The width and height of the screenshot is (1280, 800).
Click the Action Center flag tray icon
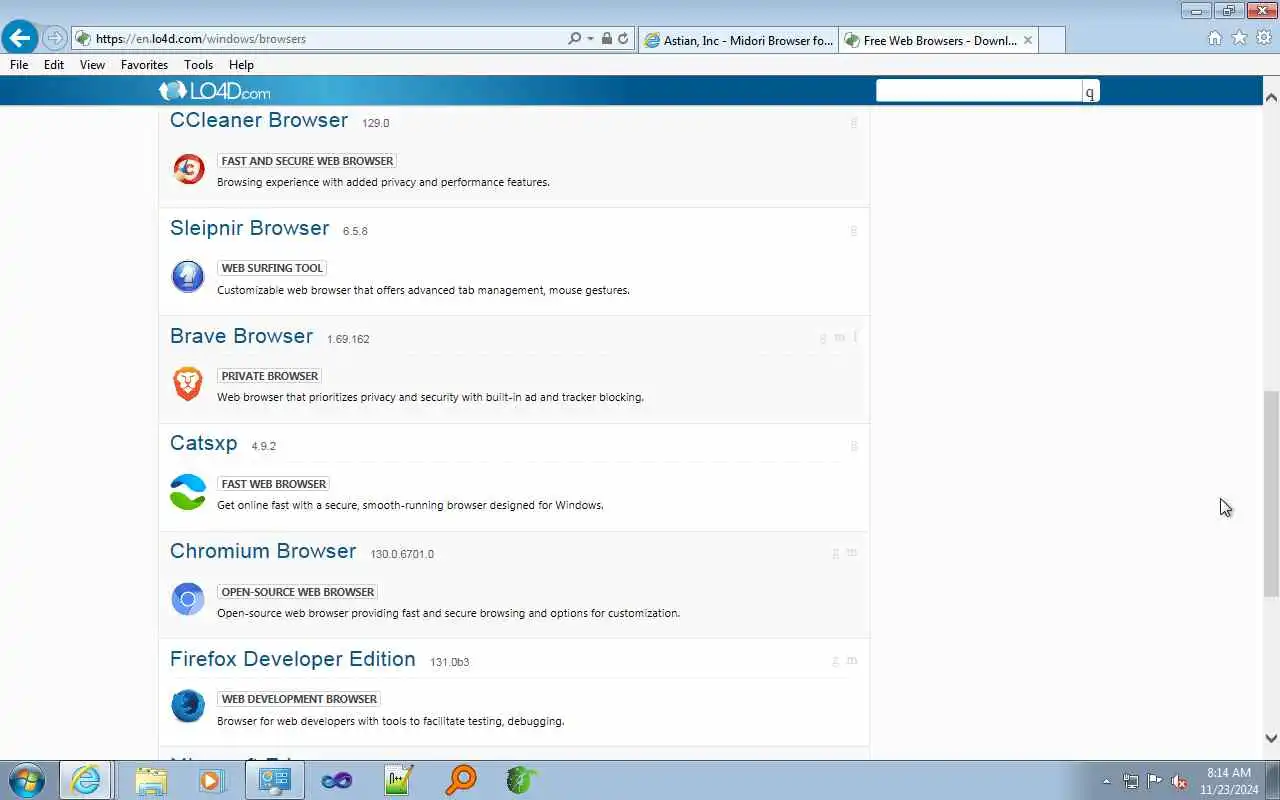[1155, 781]
